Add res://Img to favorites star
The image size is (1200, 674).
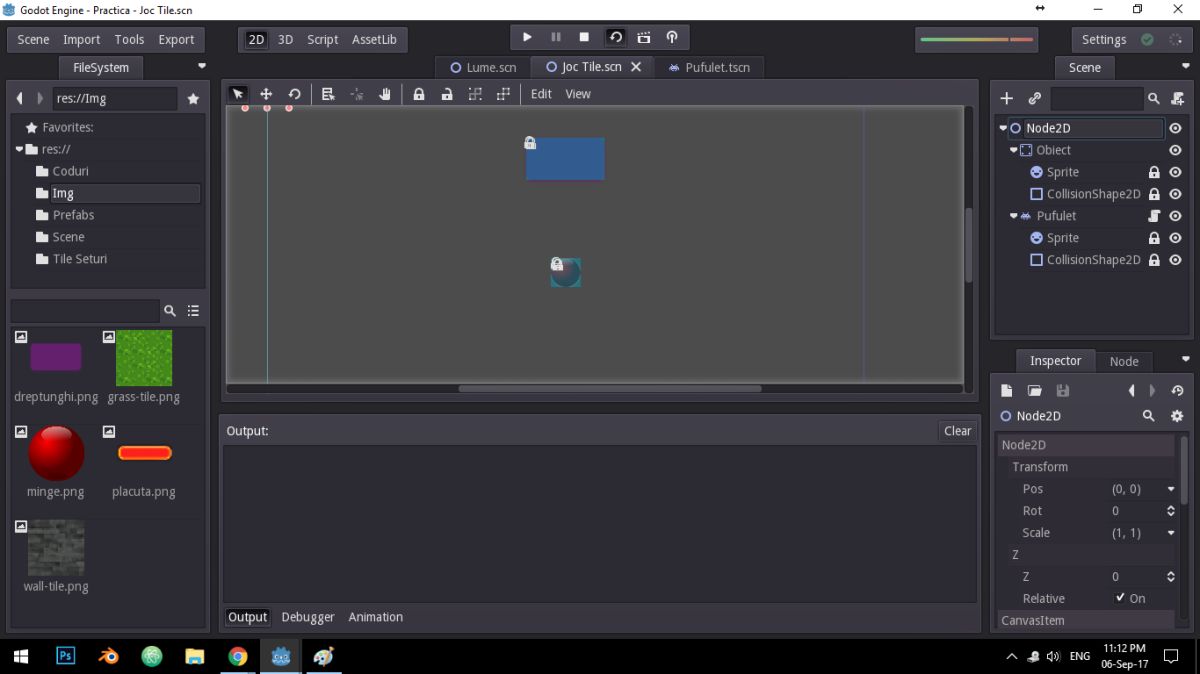point(193,99)
